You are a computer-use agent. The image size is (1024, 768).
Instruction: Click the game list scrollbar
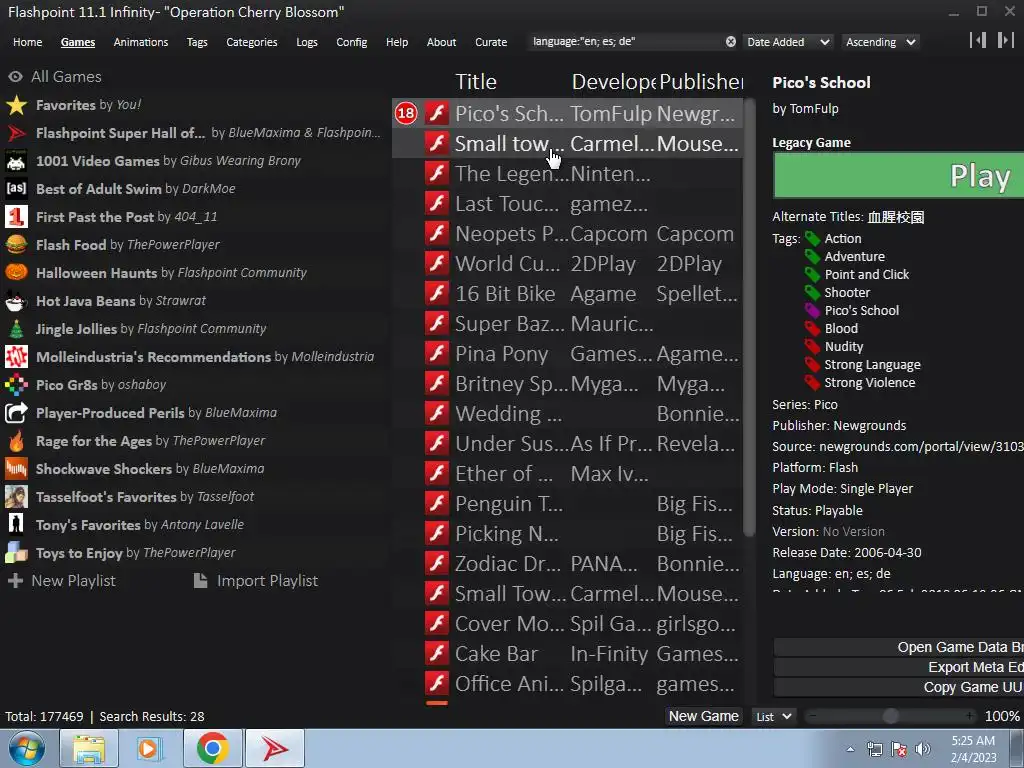tap(749, 317)
